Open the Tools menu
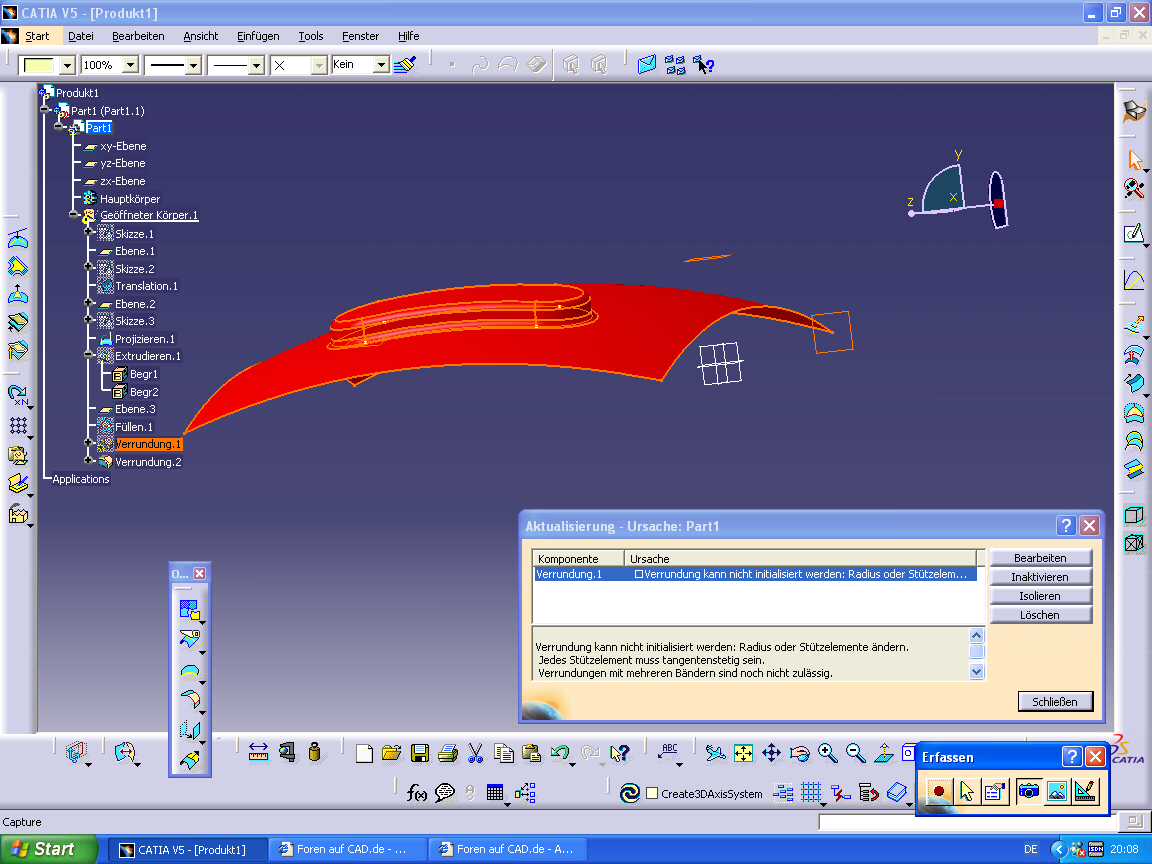1152x864 pixels. coord(311,36)
